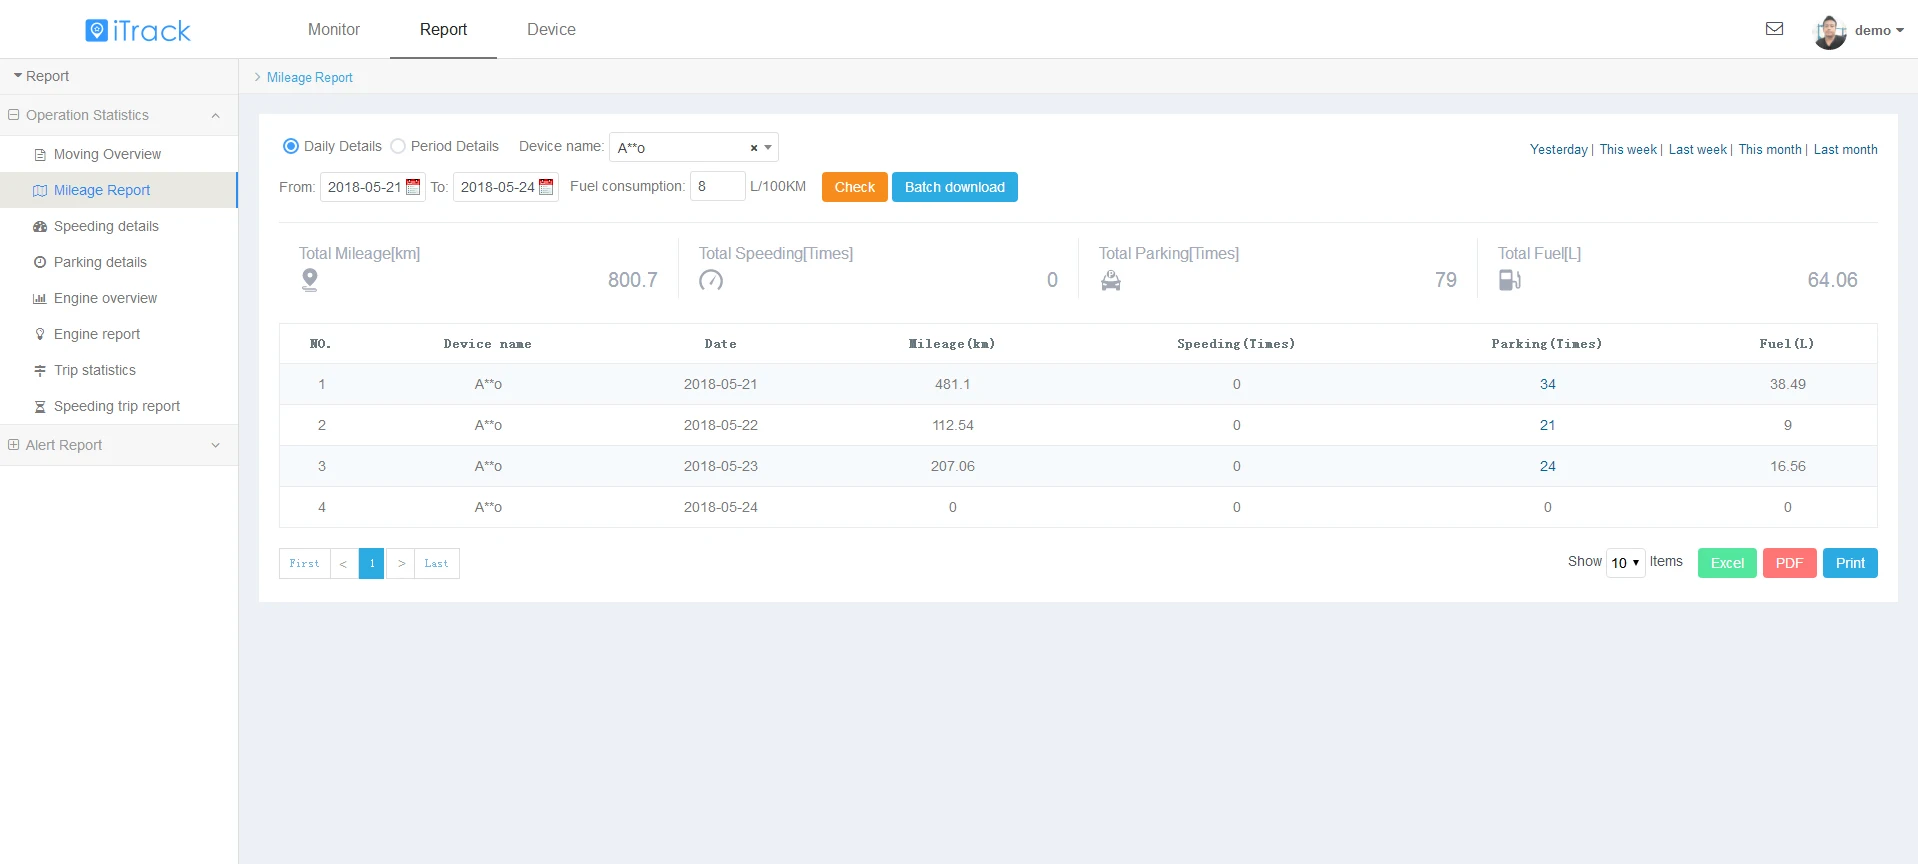Select the Period Details radio button

pos(398,146)
